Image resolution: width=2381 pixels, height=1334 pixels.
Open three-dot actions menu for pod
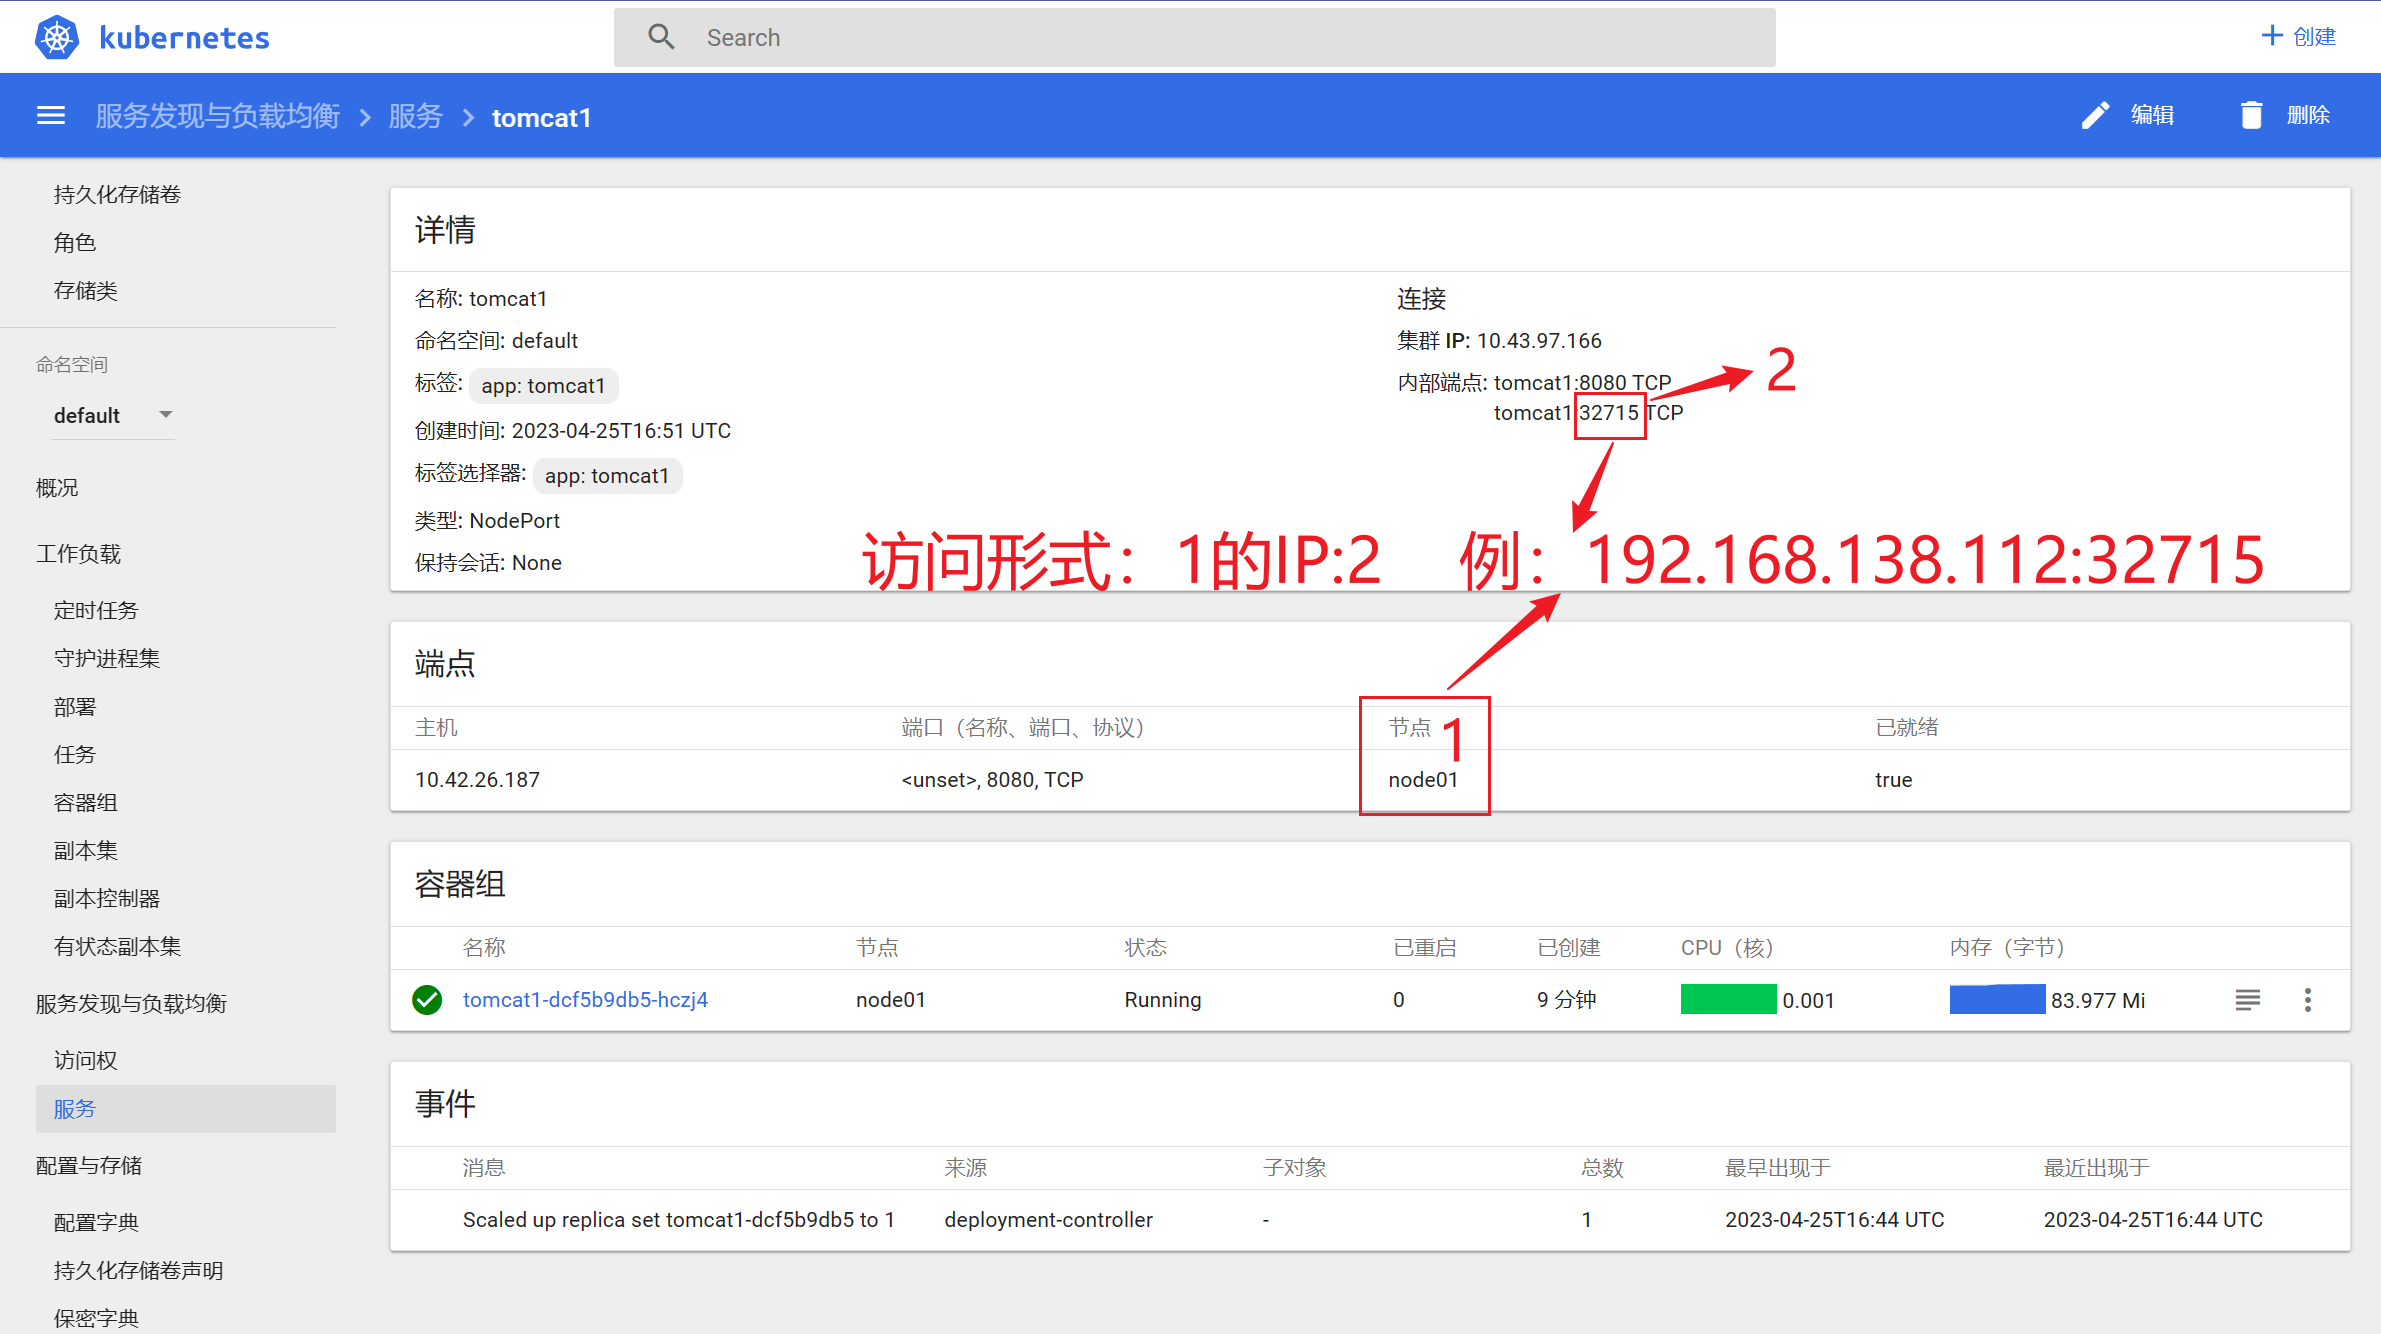click(2307, 999)
